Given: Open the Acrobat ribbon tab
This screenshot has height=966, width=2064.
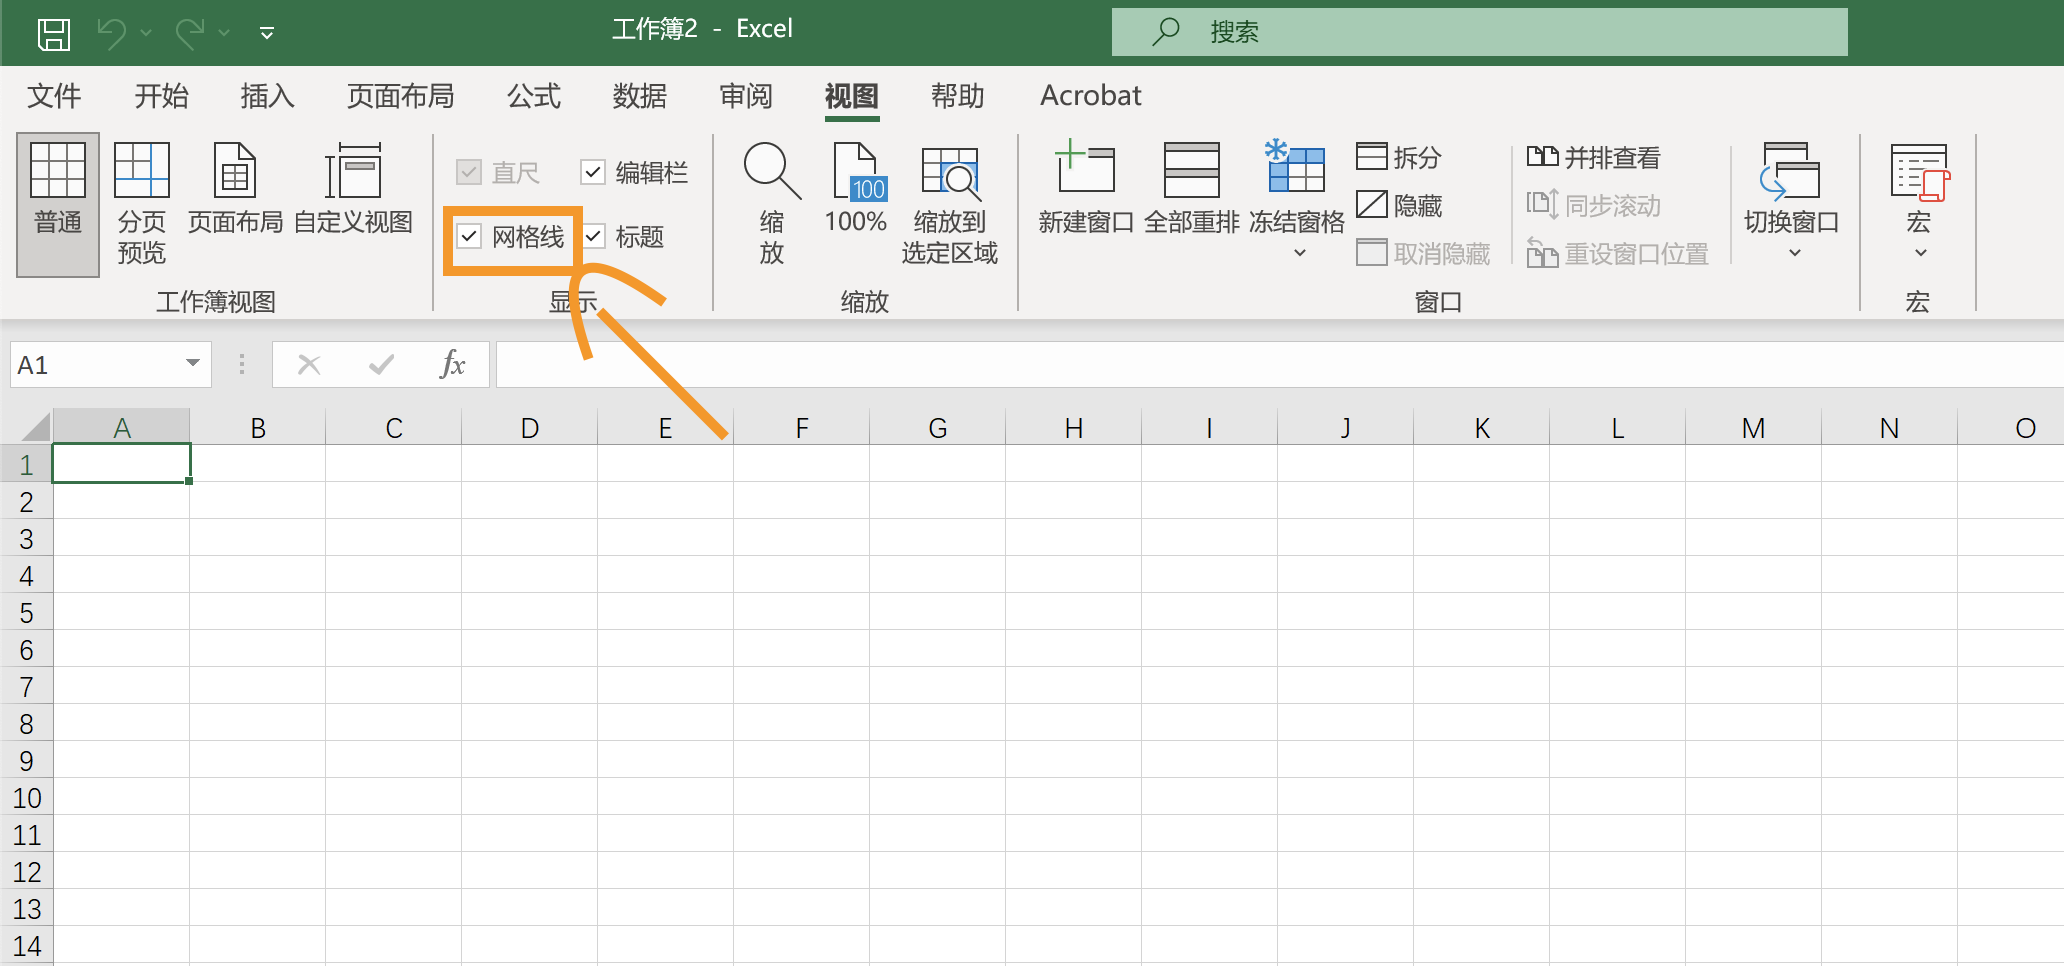Looking at the screenshot, I should 1089,96.
